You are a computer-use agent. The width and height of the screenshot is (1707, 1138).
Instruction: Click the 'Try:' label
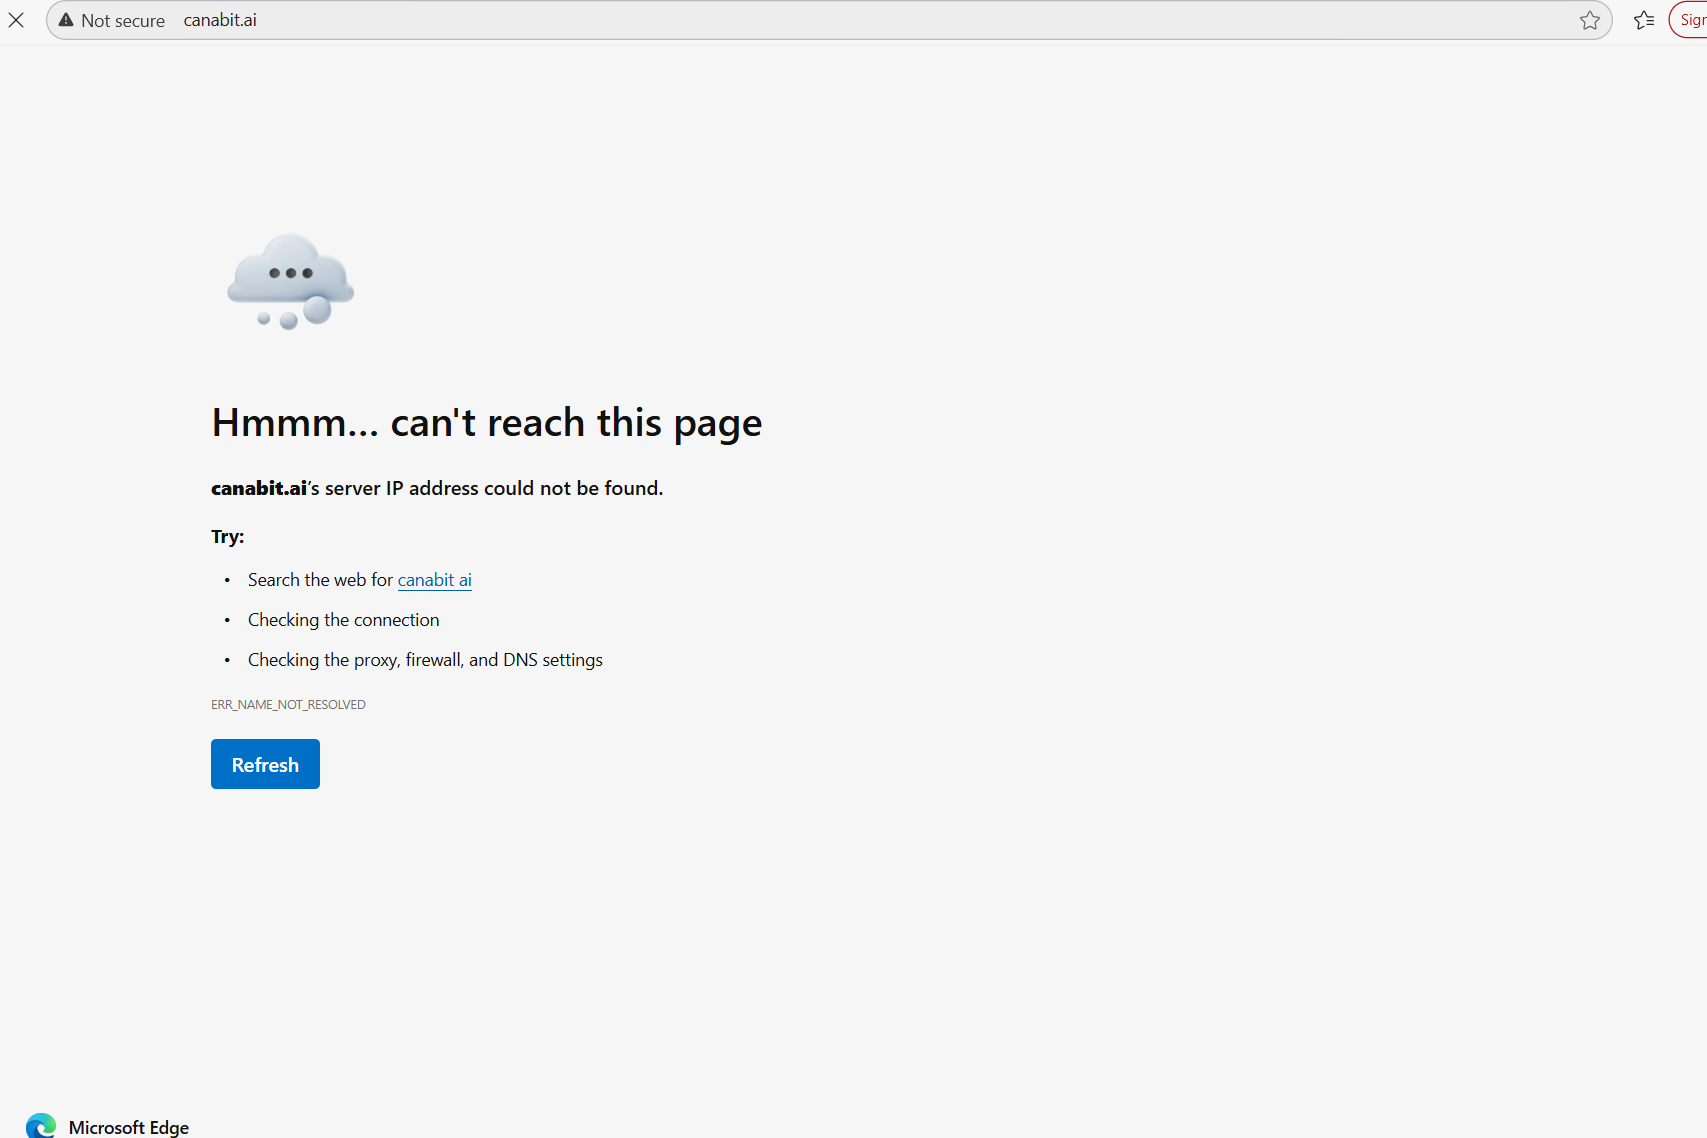click(227, 537)
